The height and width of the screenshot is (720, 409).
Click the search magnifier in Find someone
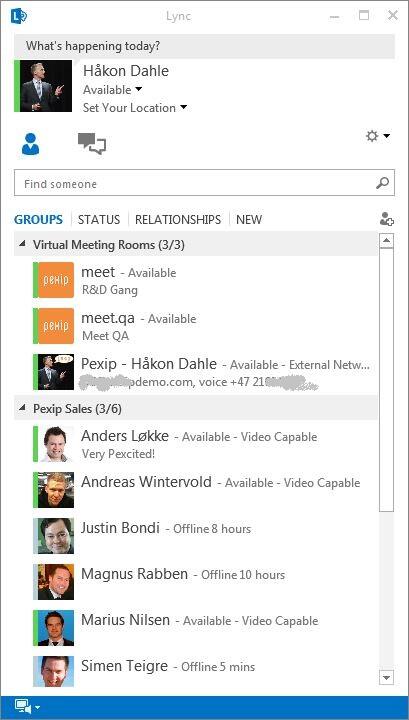coord(382,183)
